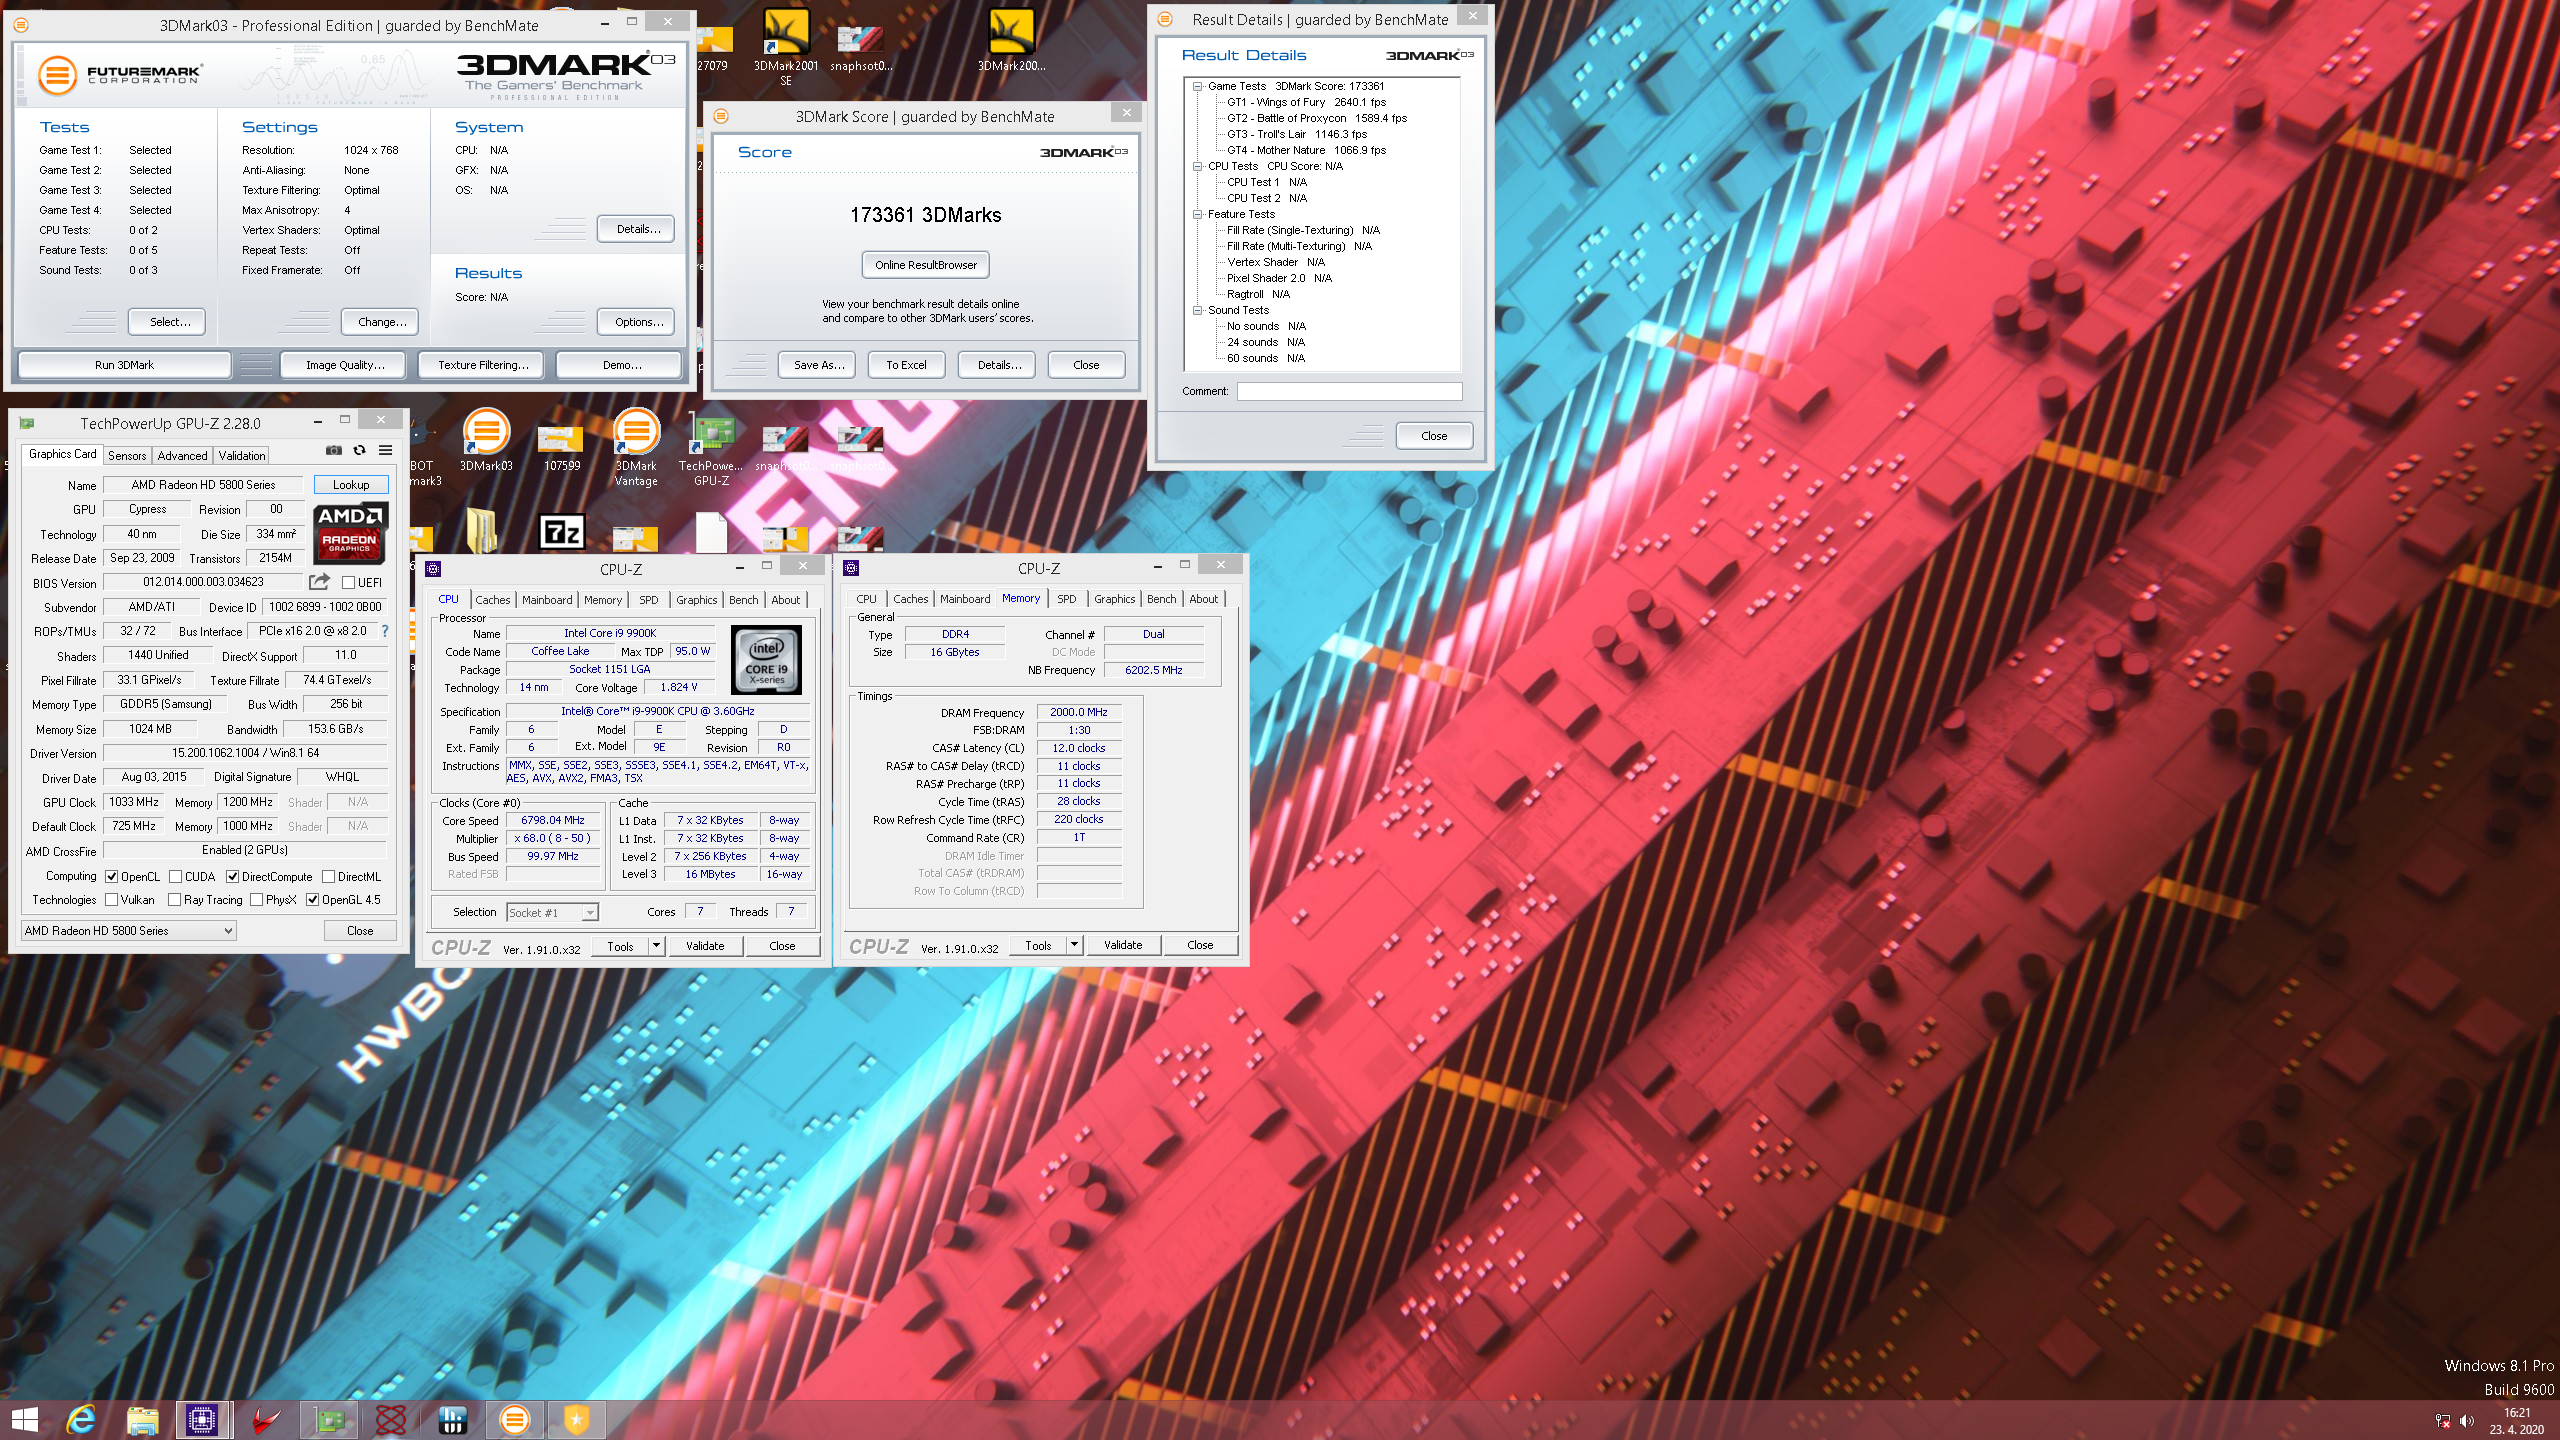Collapse Game Tests tree node
The height and width of the screenshot is (1440, 2560).
pyautogui.click(x=1197, y=86)
